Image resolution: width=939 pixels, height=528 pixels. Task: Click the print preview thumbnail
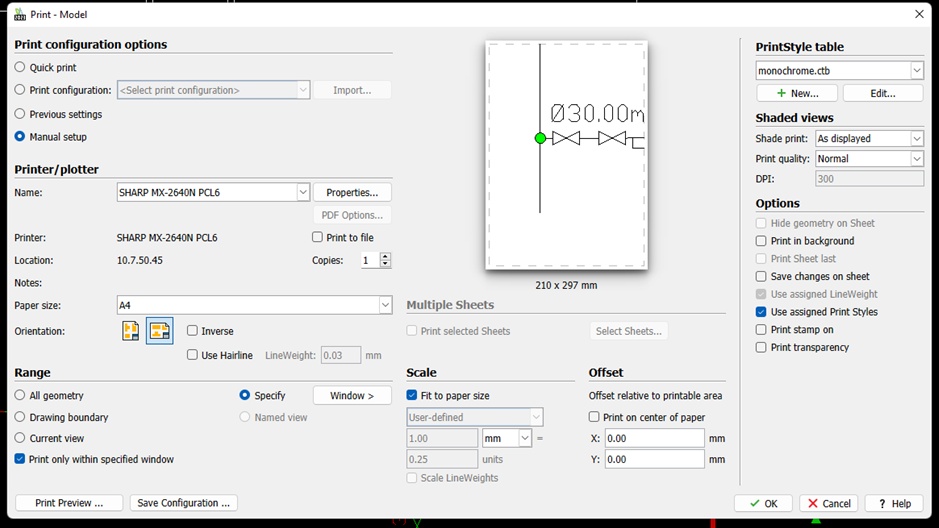567,155
